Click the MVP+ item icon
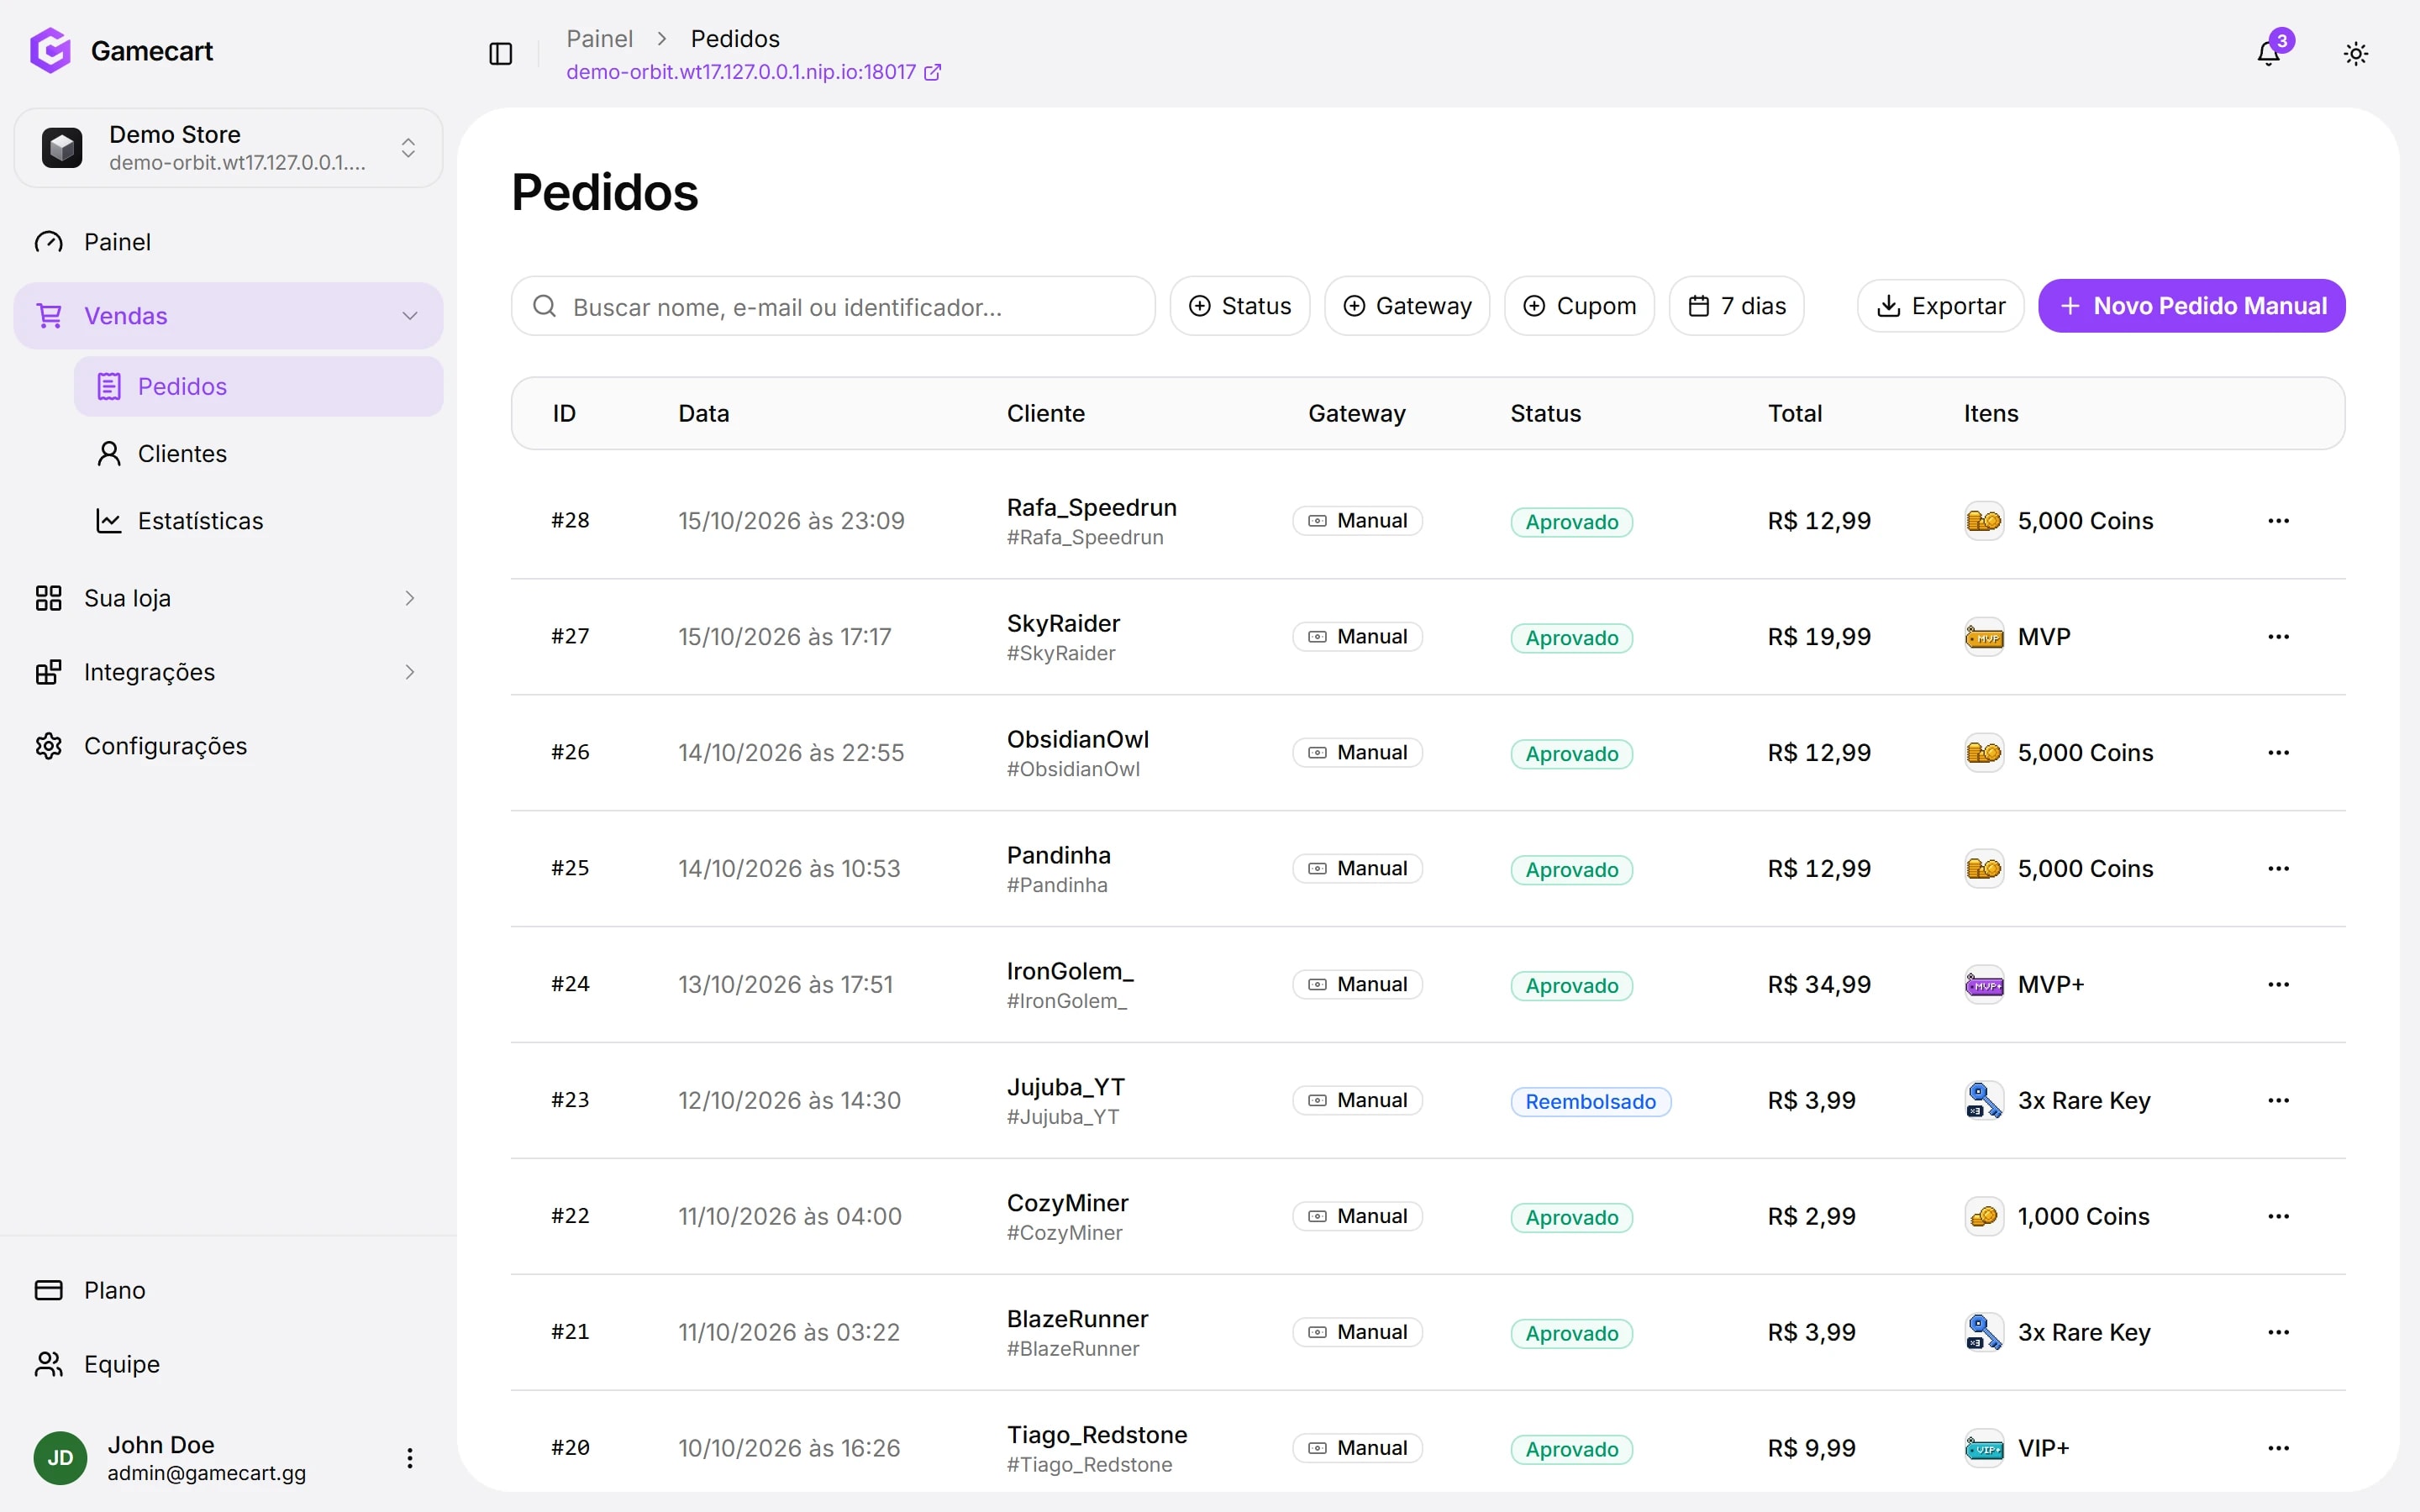 pos(1984,985)
